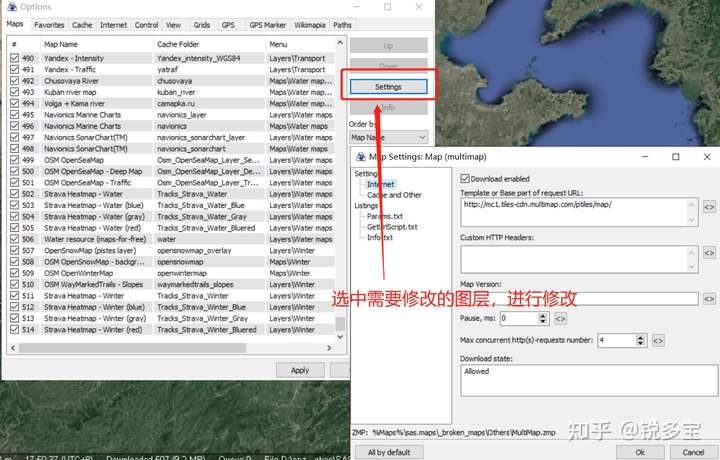This screenshot has width=720, height=460.
Task: Sort by the Cache Folder column header
Action: pos(209,45)
